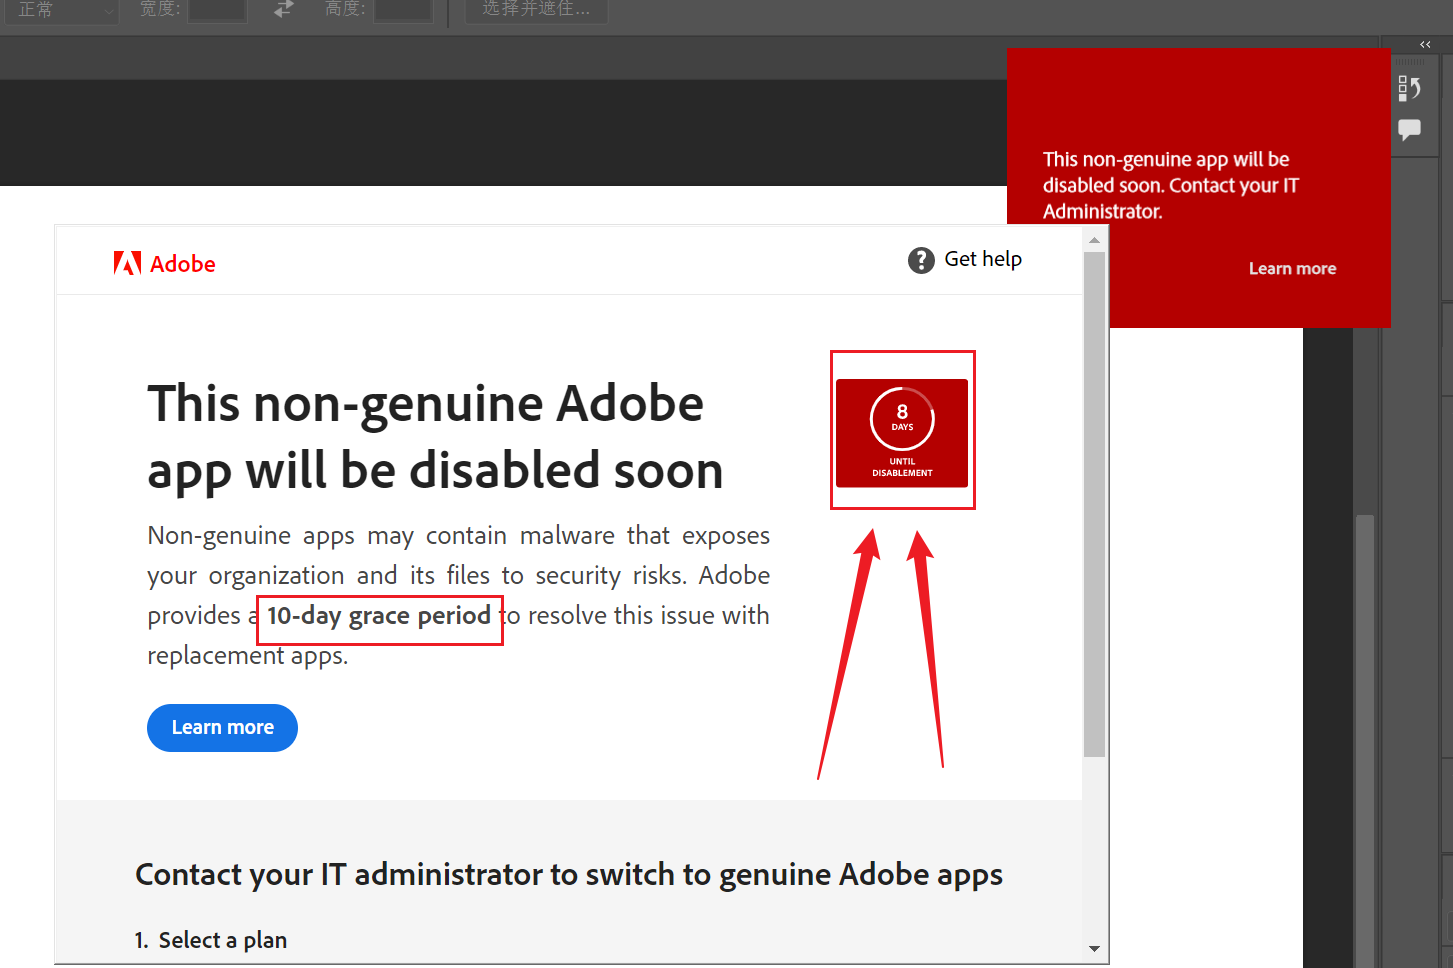1453x968 pixels.
Task: Click the 8 days until disablement countdown badge
Action: [902, 430]
